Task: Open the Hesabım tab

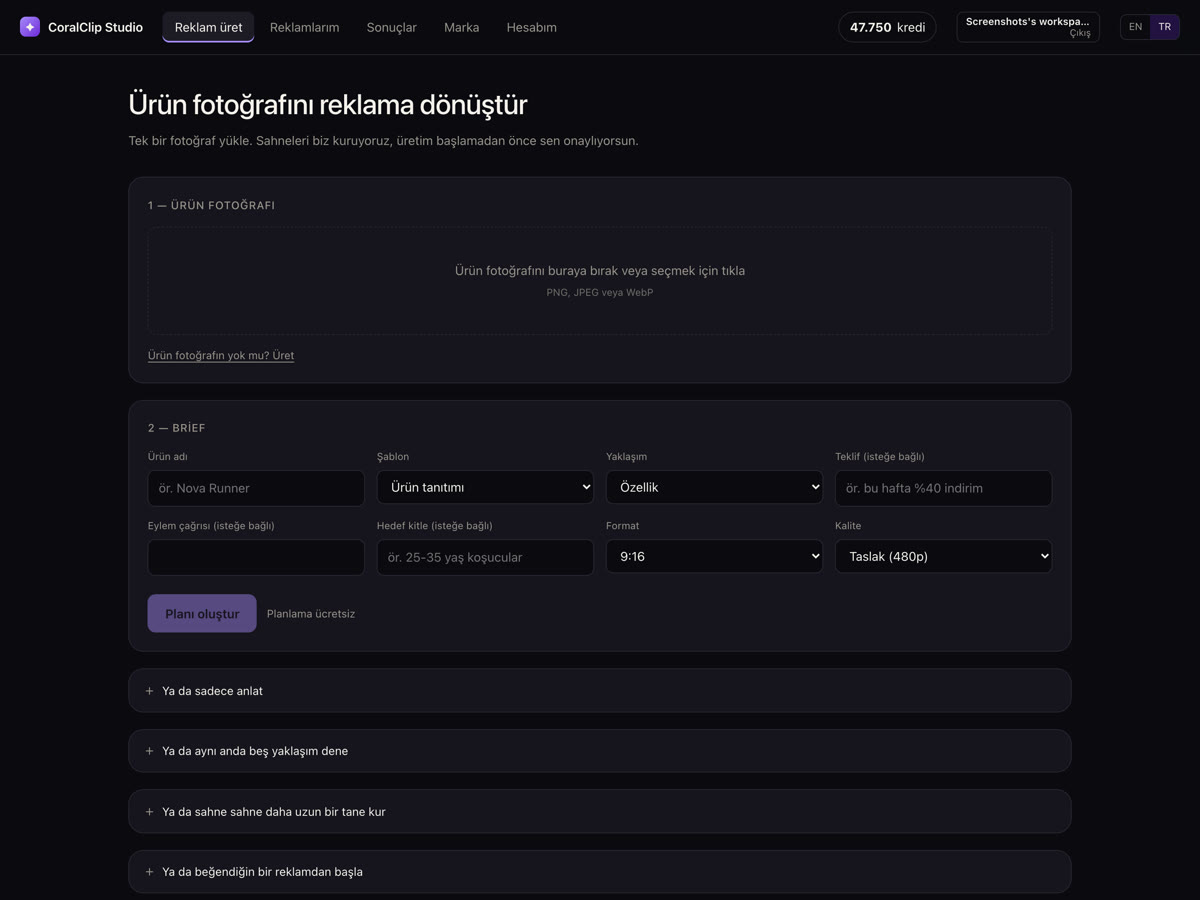Action: (x=531, y=27)
